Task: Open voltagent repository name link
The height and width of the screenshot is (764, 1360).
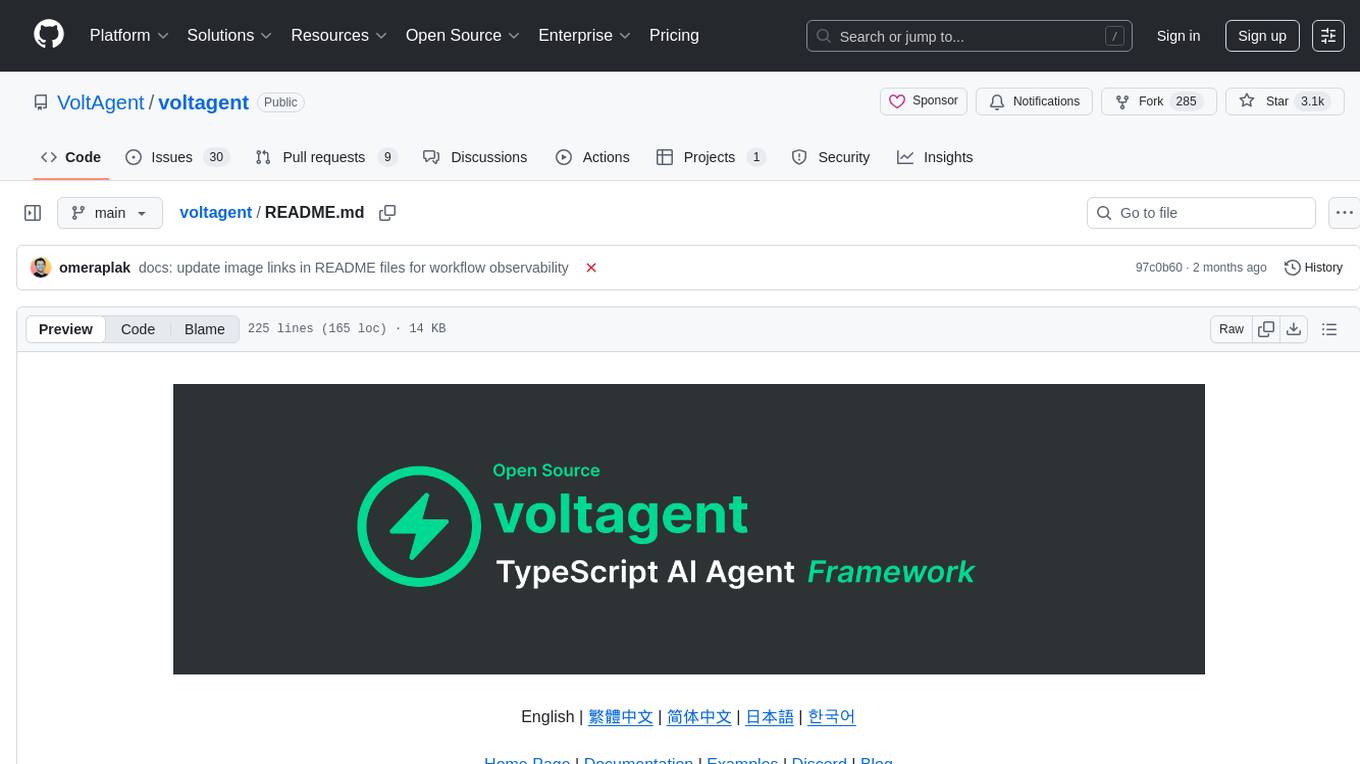Action: click(203, 102)
